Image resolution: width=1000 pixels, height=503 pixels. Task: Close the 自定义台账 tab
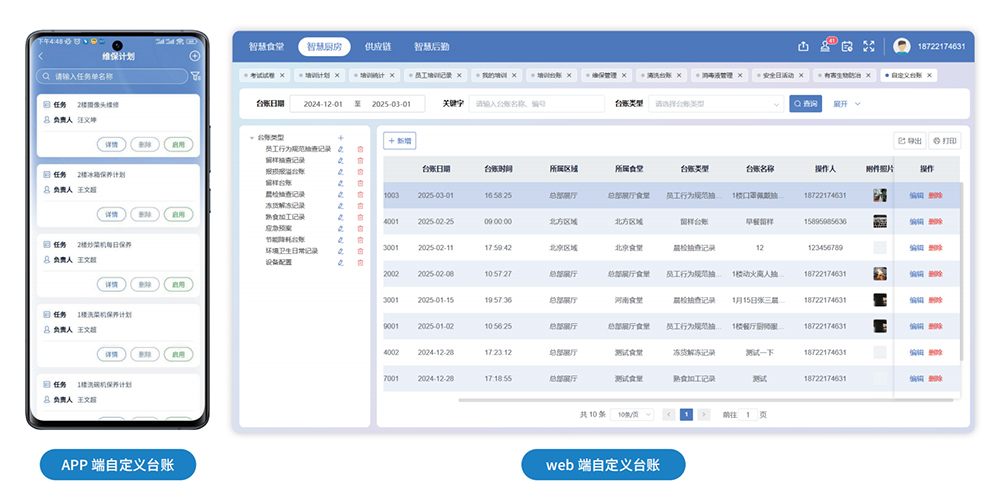[929, 75]
